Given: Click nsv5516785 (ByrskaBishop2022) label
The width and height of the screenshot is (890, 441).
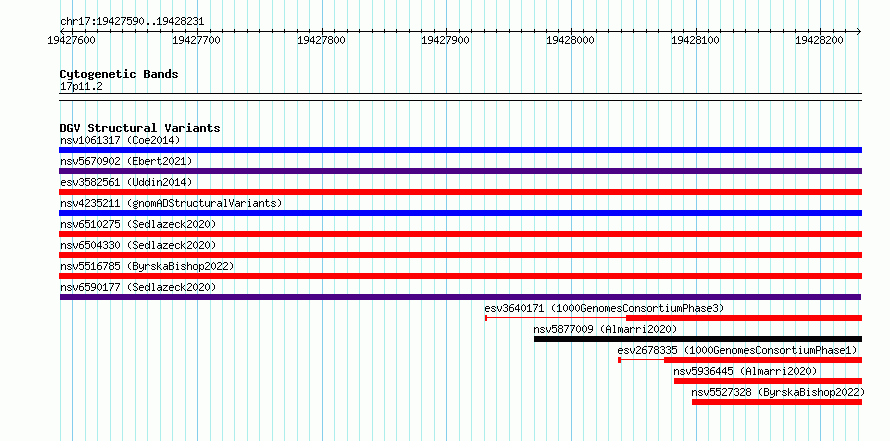Looking at the screenshot, I should pyautogui.click(x=147, y=266).
